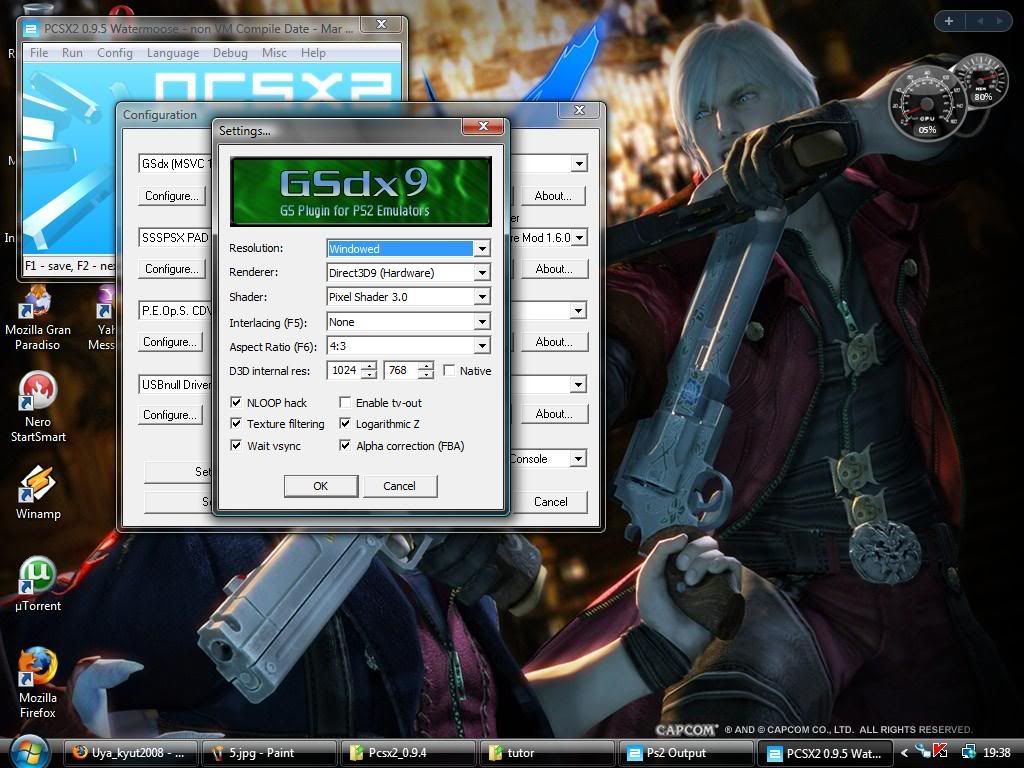This screenshot has height=768, width=1024.
Task: Open the Misc menu
Action: [x=274, y=53]
